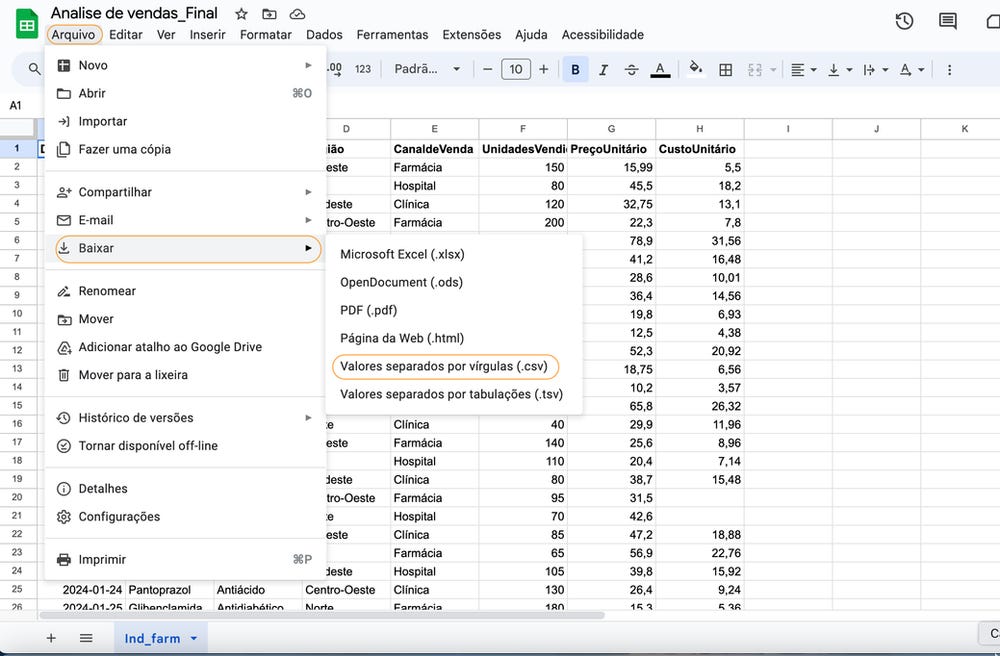The height and width of the screenshot is (656, 1000).
Task: Open the text color picker
Action: pos(662,69)
